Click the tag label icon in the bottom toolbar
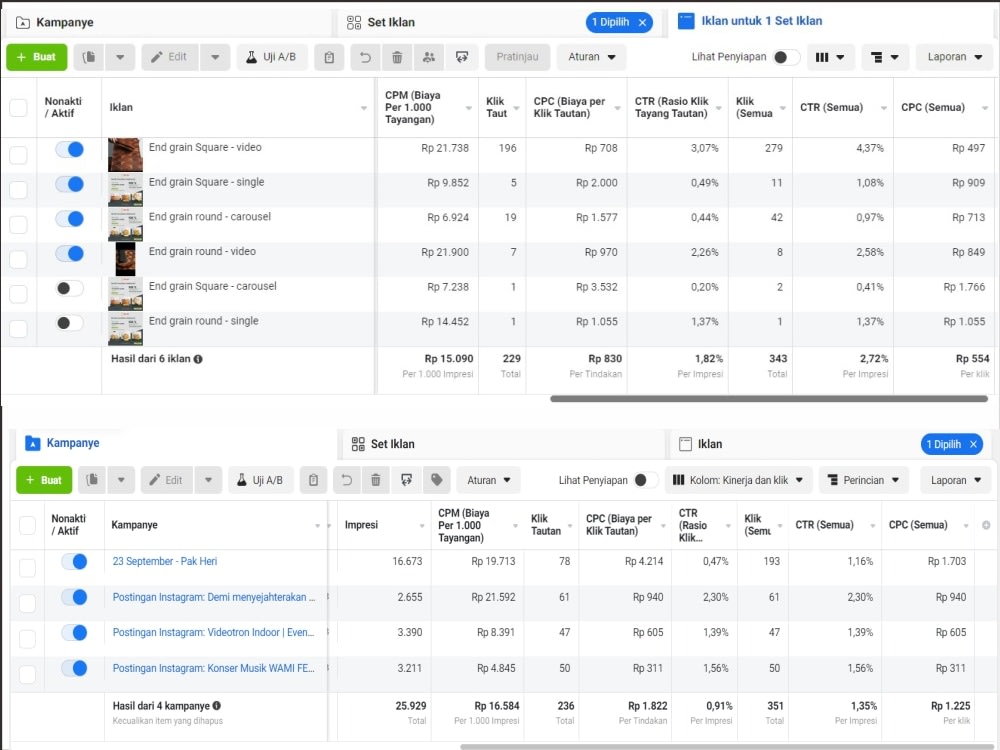 coord(437,480)
